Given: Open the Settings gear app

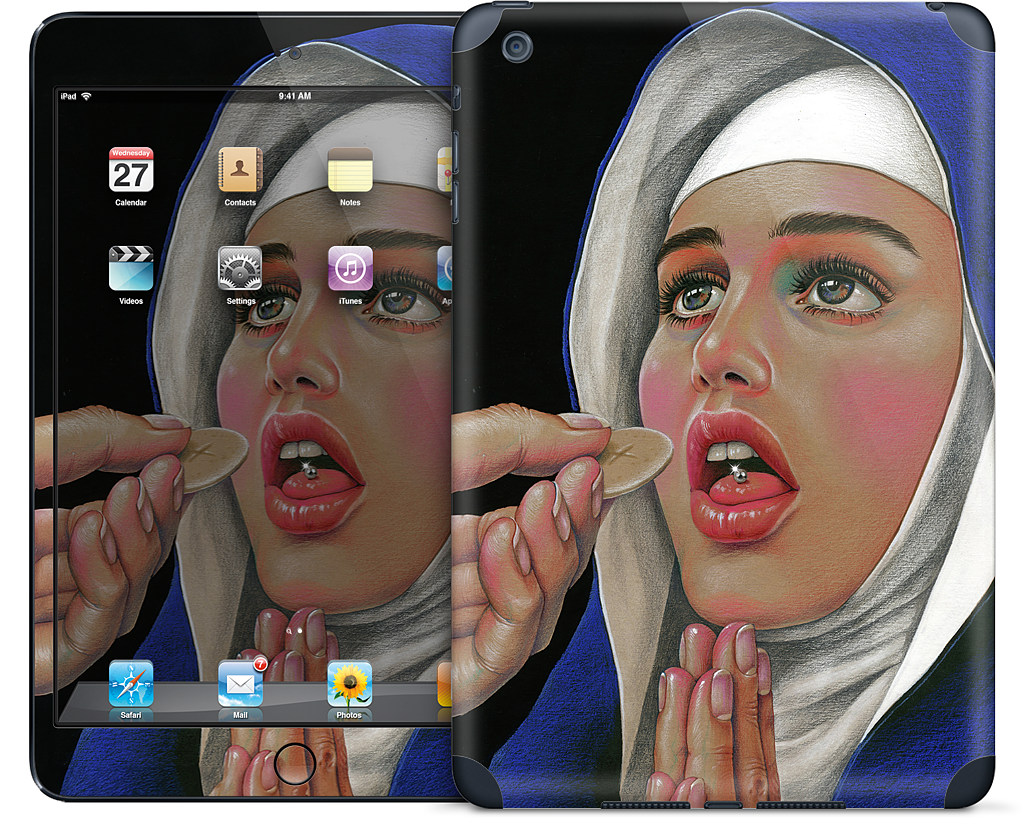Looking at the screenshot, I should tap(240, 268).
